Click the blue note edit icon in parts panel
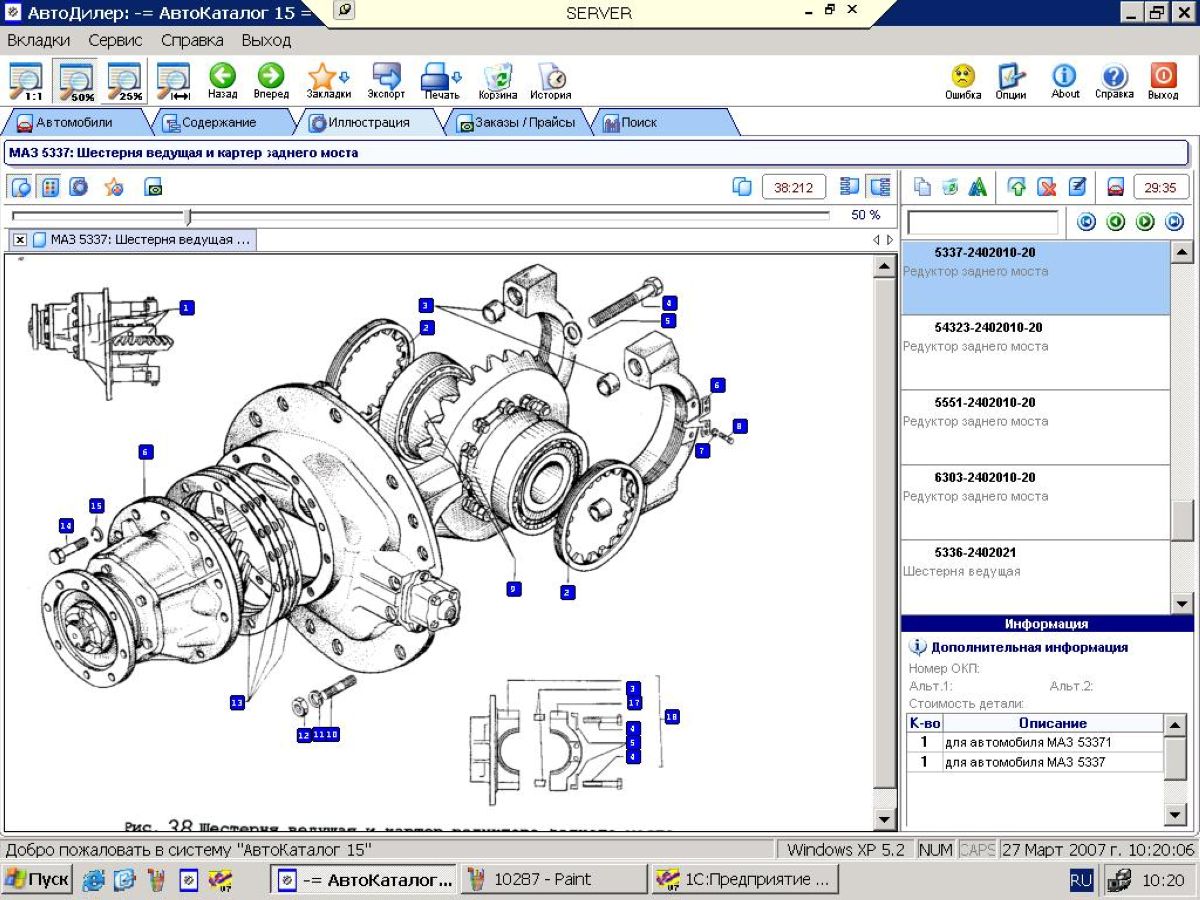 [x=1077, y=187]
